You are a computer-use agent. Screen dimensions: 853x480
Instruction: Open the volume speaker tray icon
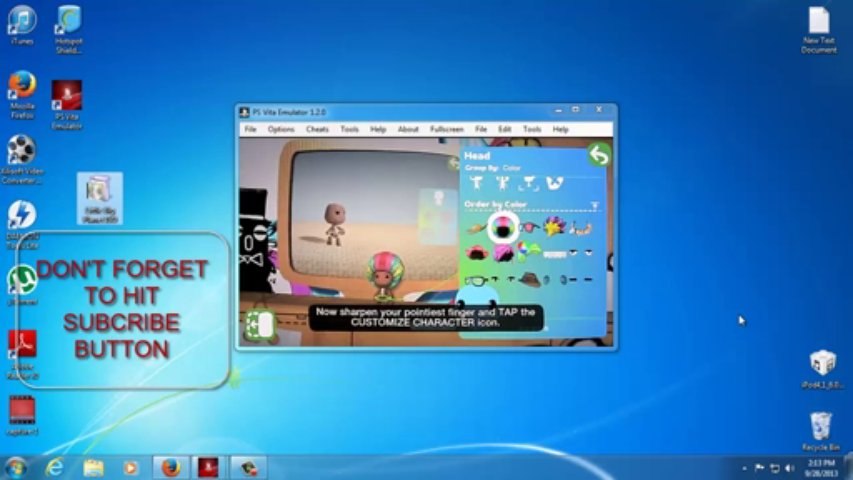pyautogui.click(x=790, y=468)
